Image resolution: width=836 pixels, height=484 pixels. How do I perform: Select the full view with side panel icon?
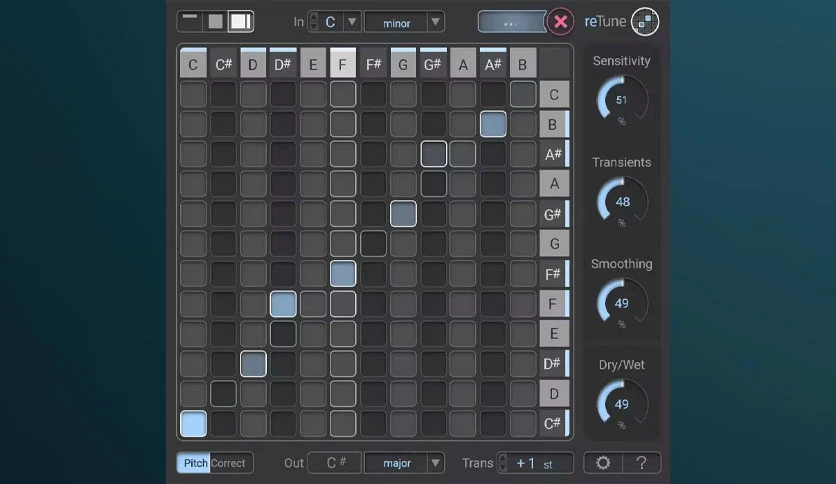(240, 22)
